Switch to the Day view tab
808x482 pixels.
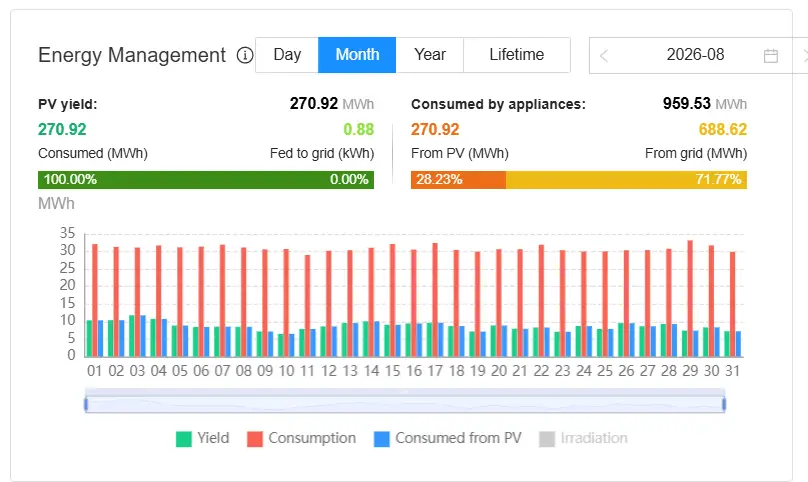(x=287, y=55)
